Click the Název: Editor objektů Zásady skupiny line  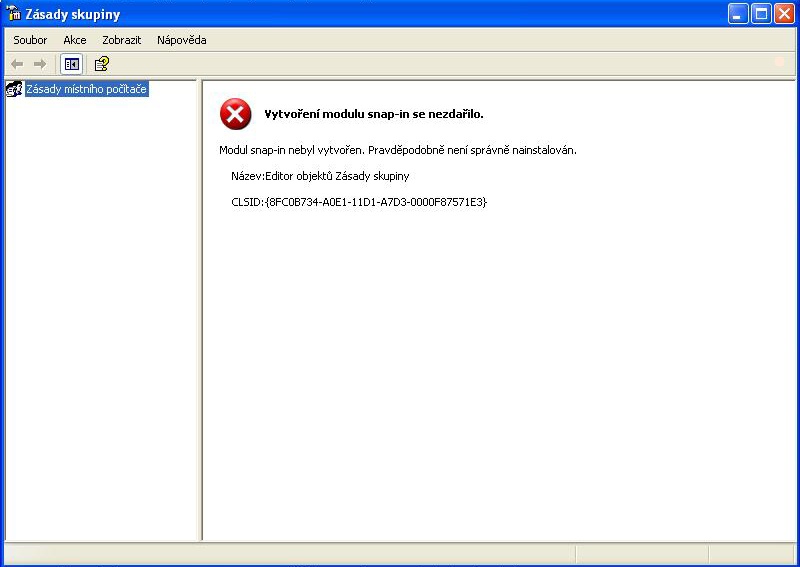point(320,176)
